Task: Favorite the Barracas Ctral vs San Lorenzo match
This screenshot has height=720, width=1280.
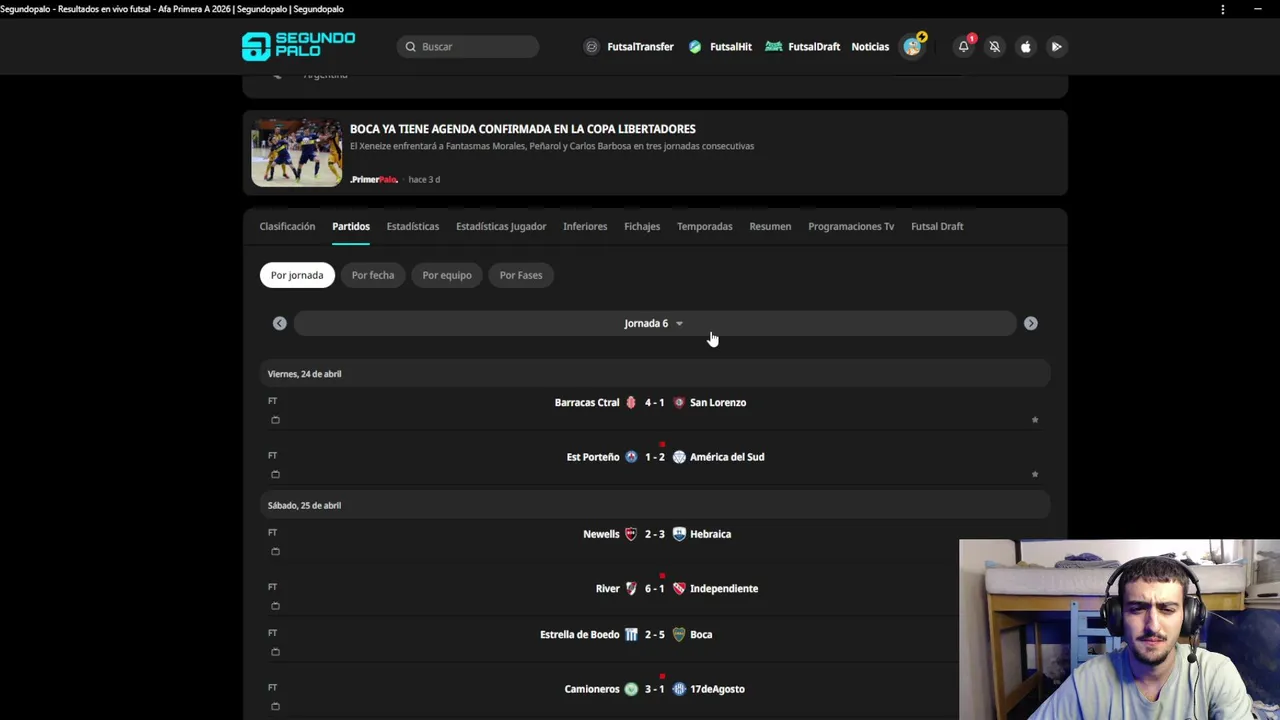Action: 1035,420
